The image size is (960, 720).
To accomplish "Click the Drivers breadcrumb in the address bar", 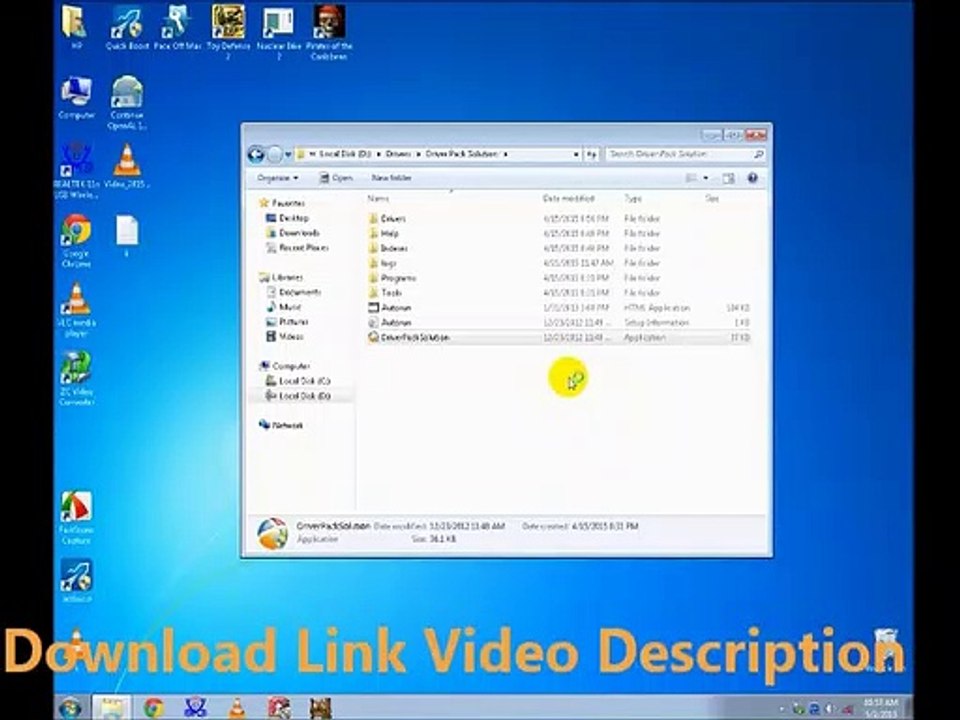I will (398, 154).
